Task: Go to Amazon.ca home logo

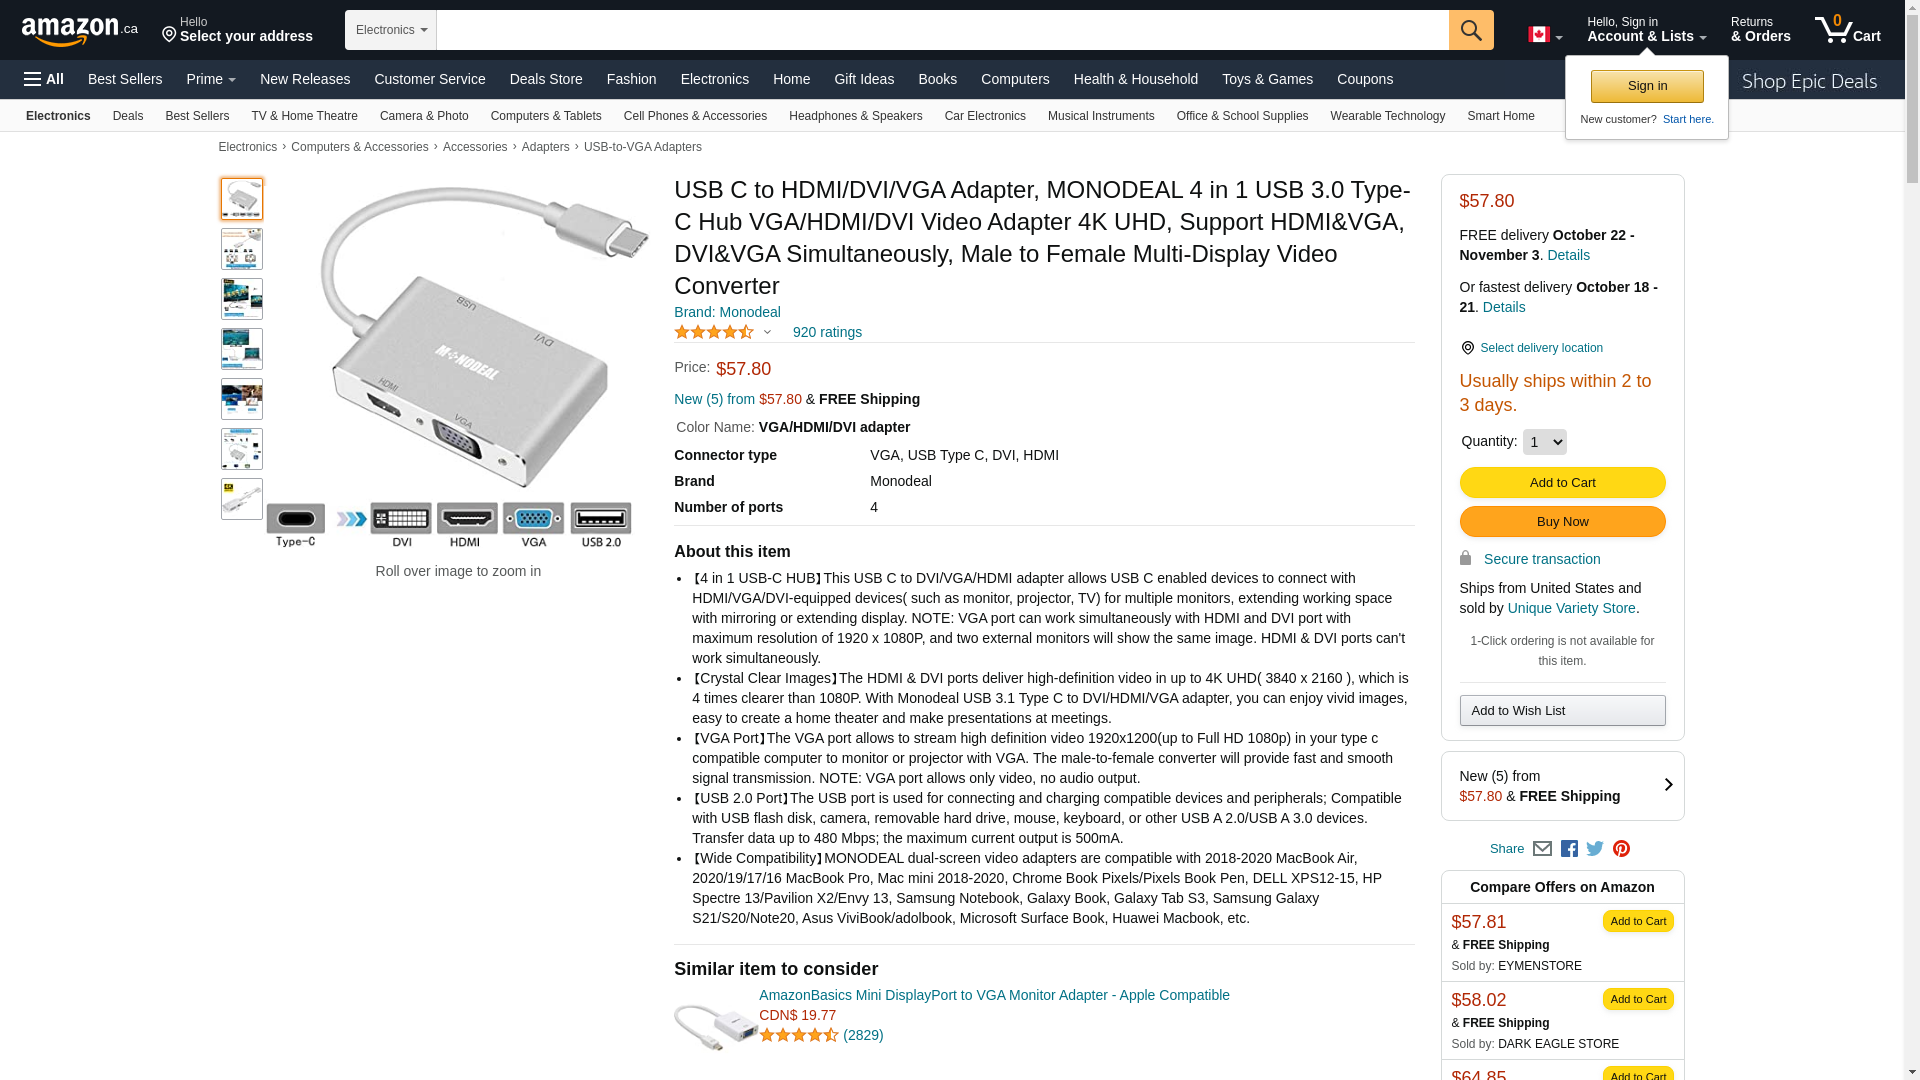Action: (80, 31)
